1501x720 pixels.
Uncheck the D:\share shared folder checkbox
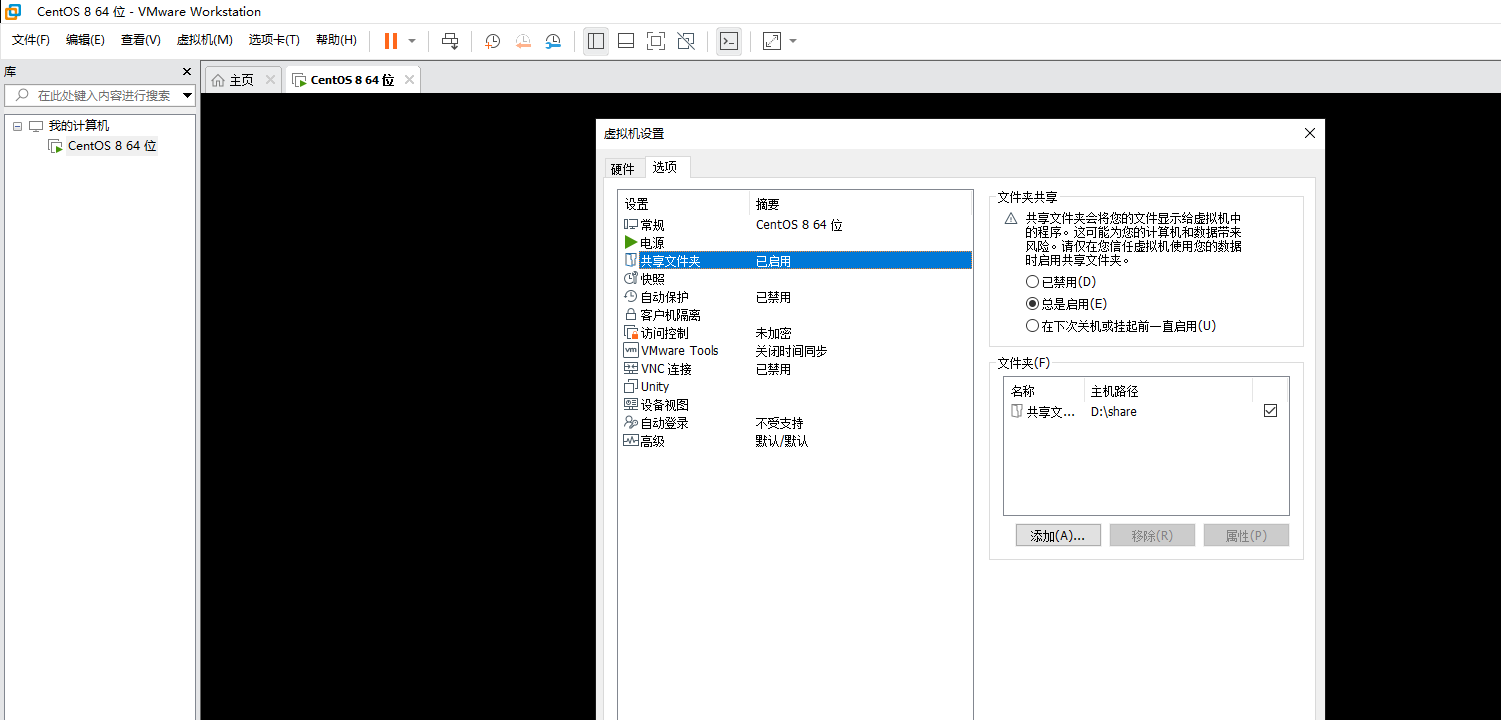click(x=1270, y=411)
